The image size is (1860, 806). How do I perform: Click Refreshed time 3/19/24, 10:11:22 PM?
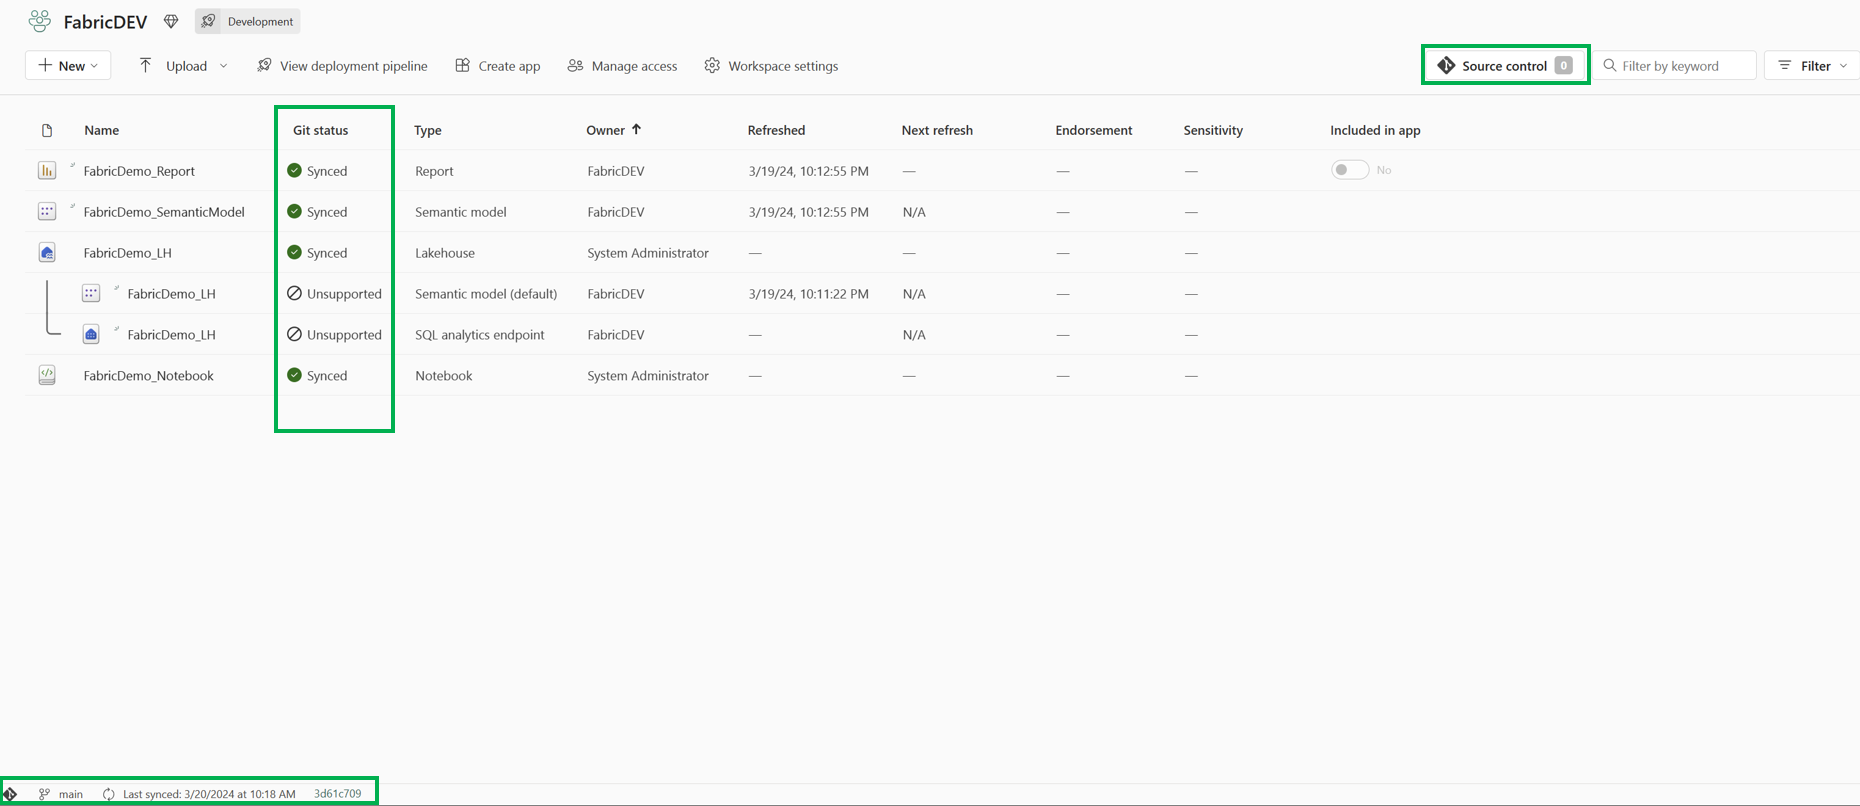tap(808, 294)
